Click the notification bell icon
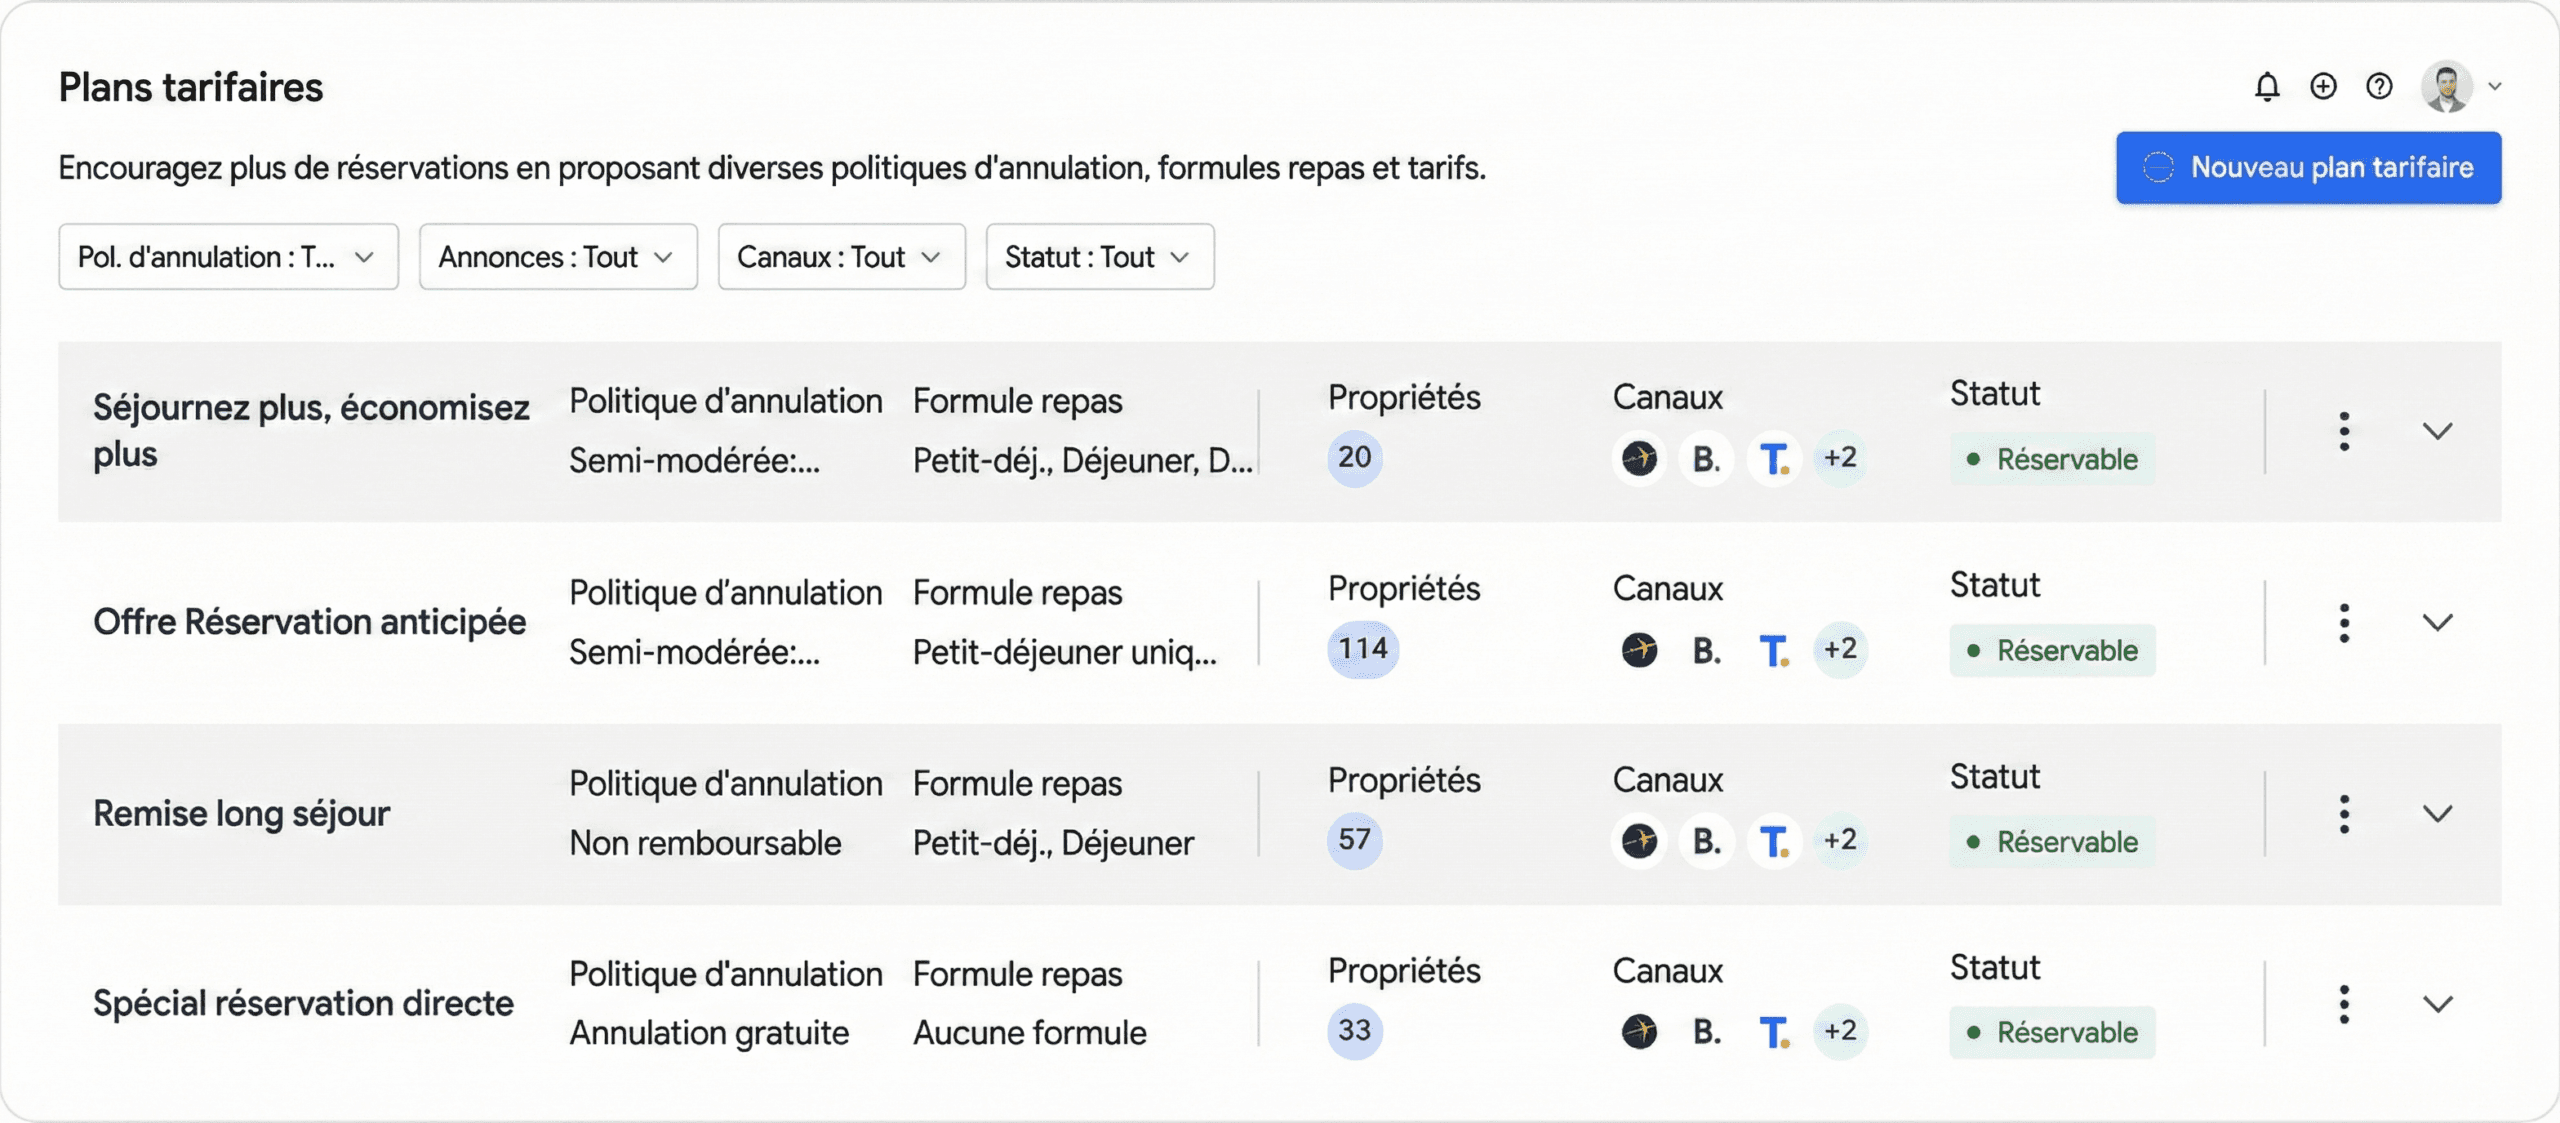 click(2268, 87)
